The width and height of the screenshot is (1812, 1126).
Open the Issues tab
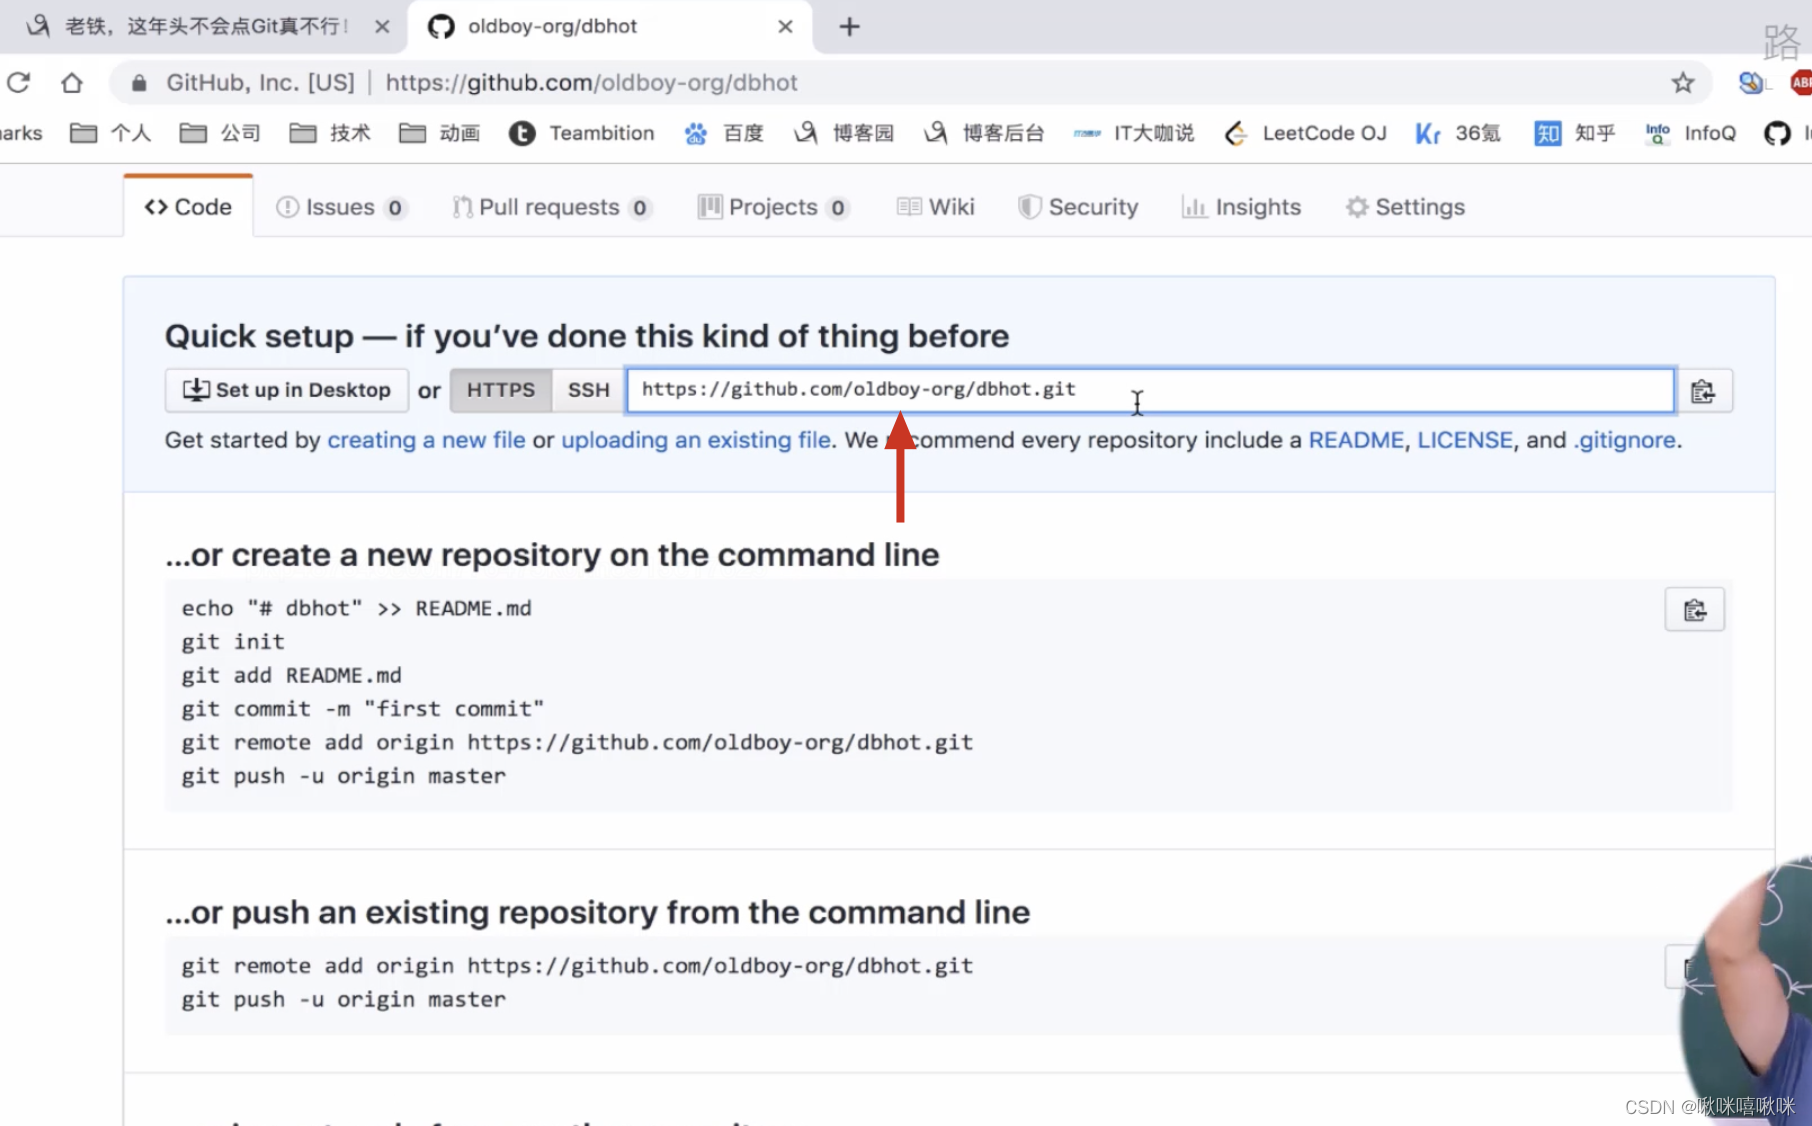(x=341, y=207)
